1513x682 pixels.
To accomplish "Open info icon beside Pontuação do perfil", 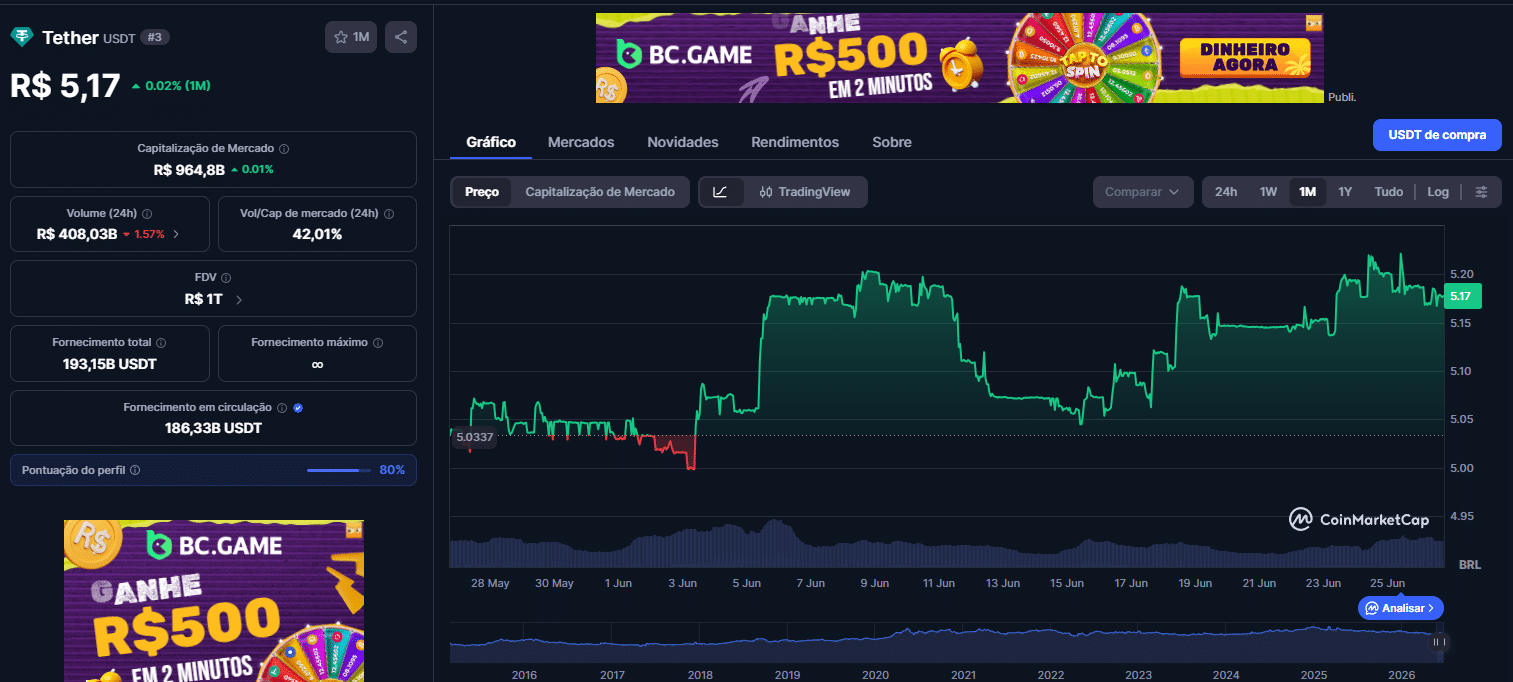I will pos(135,470).
